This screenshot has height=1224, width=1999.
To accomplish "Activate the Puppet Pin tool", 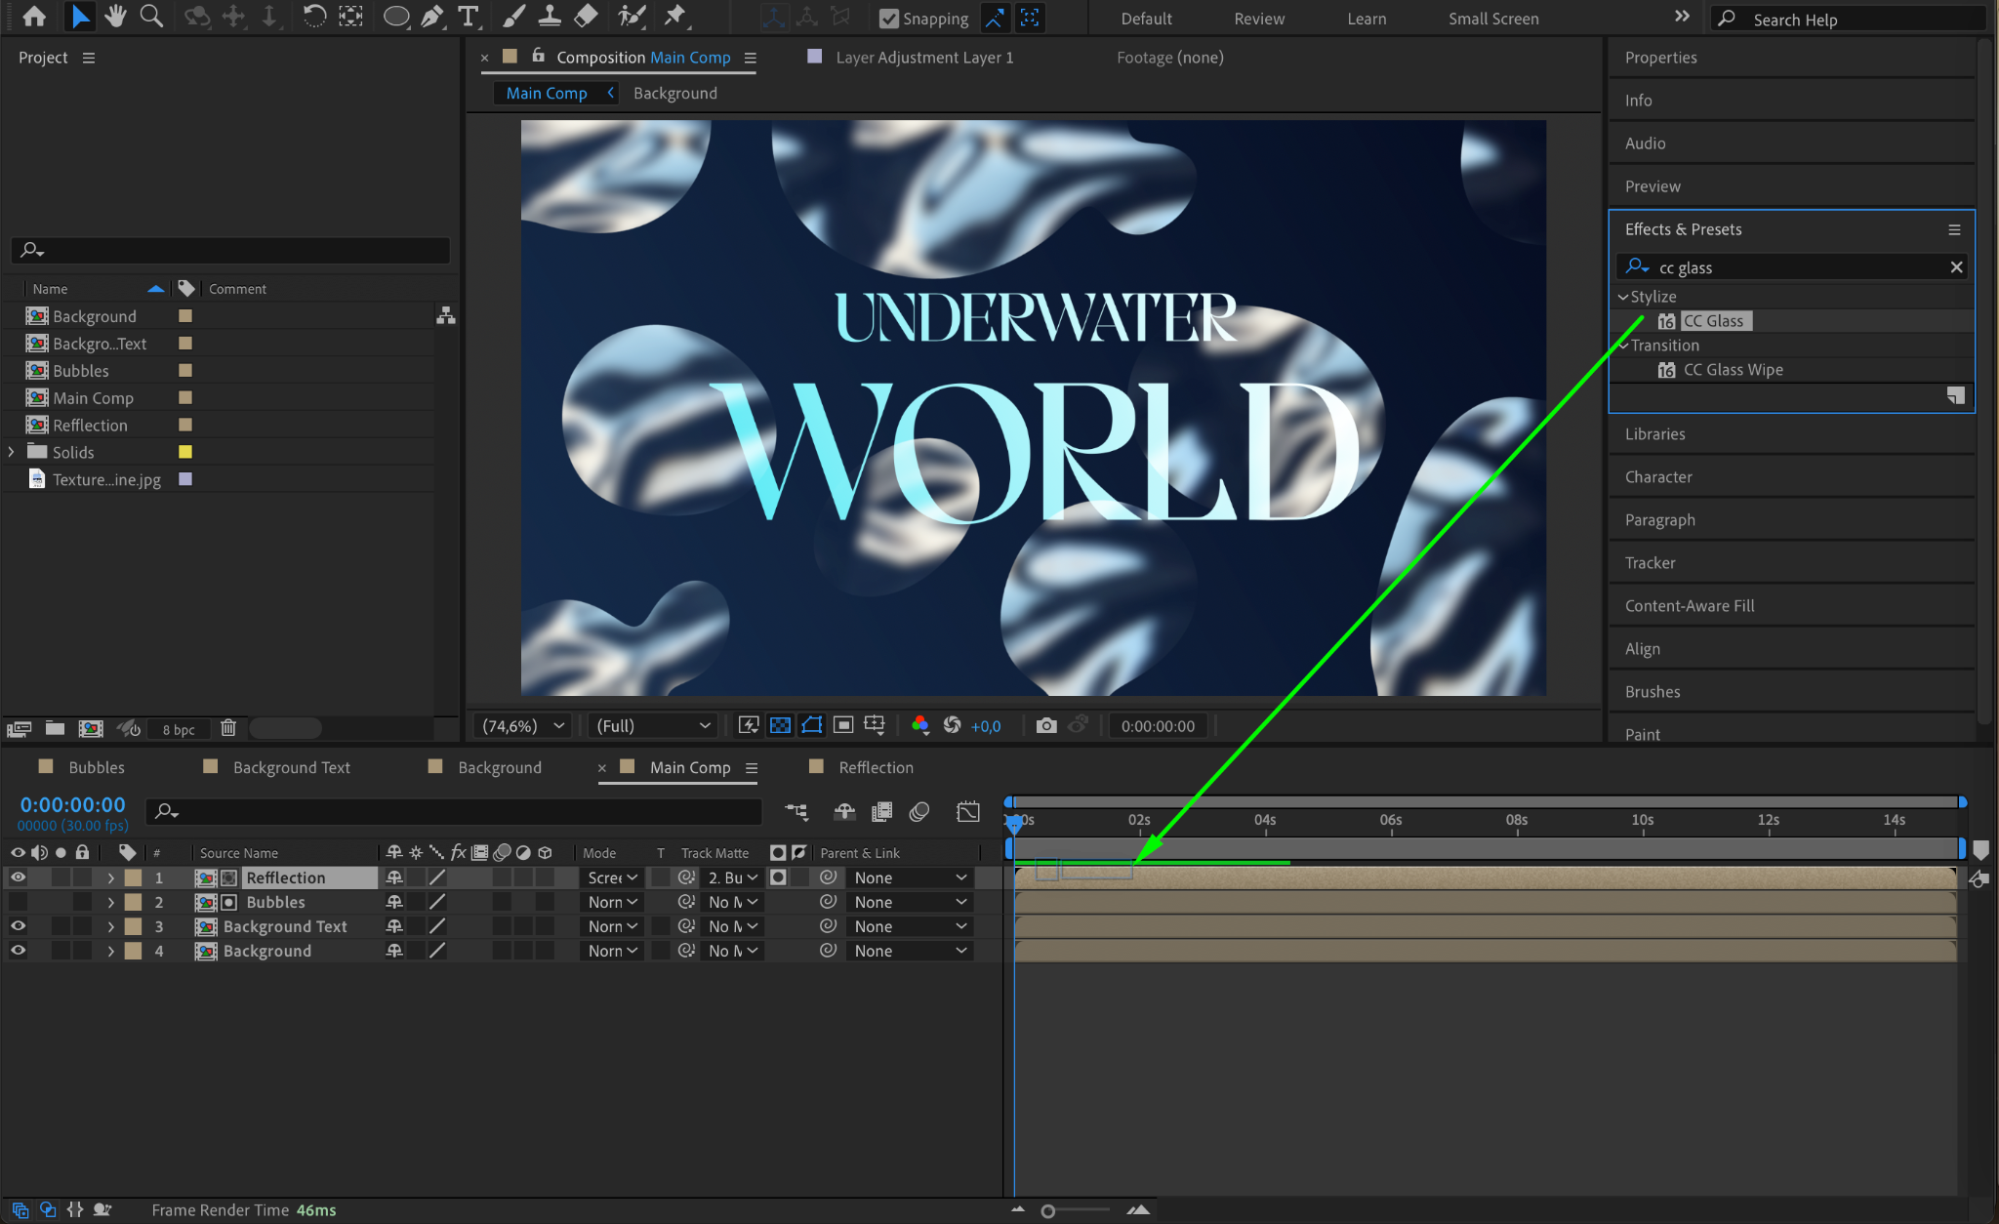I will point(675,16).
